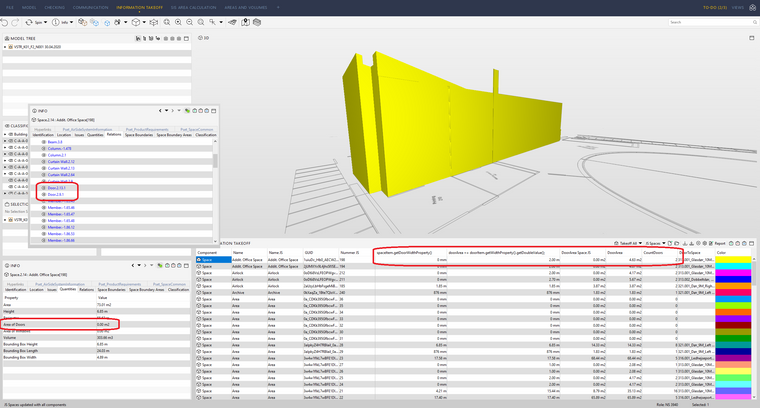
Task: Click the Redo arrow in the toolbar
Action: (x=15, y=22)
